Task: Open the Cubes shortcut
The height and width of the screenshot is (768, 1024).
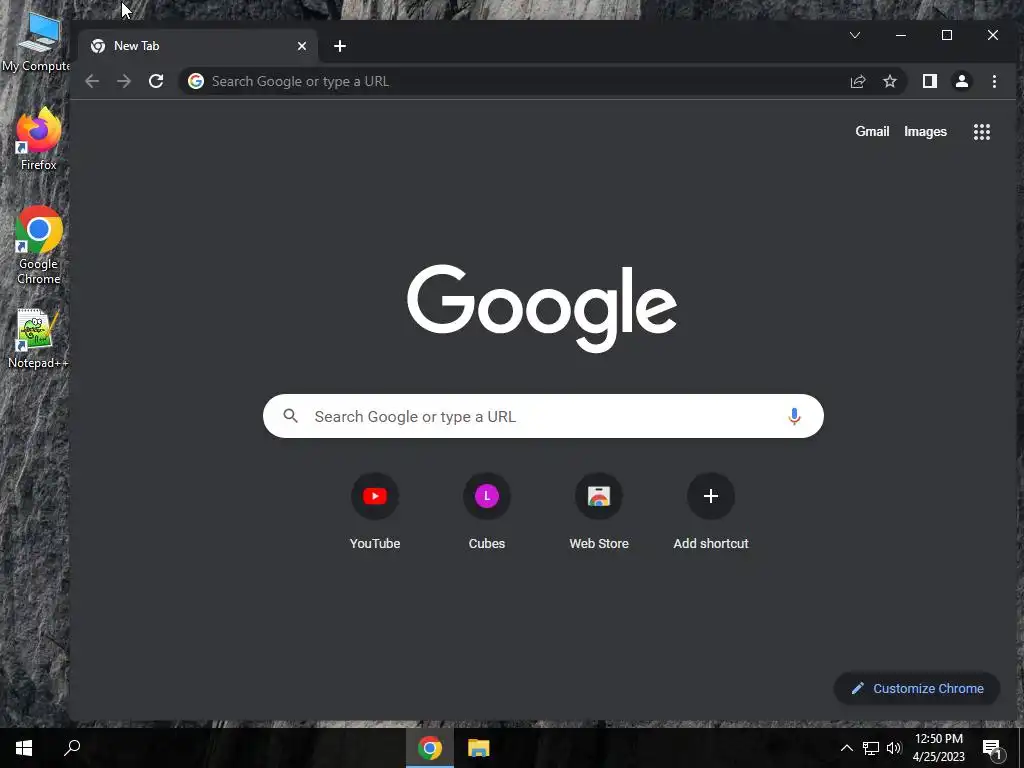Action: click(487, 512)
